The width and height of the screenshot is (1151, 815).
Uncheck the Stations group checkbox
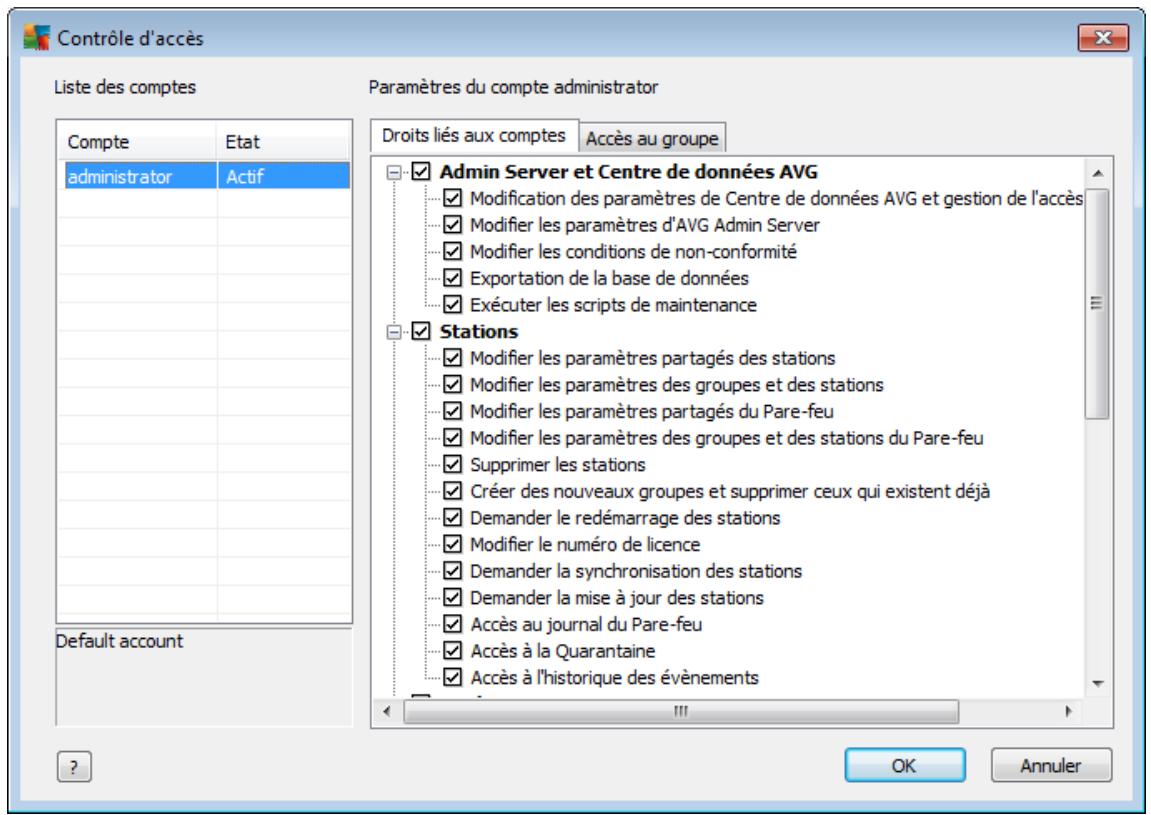(x=421, y=331)
